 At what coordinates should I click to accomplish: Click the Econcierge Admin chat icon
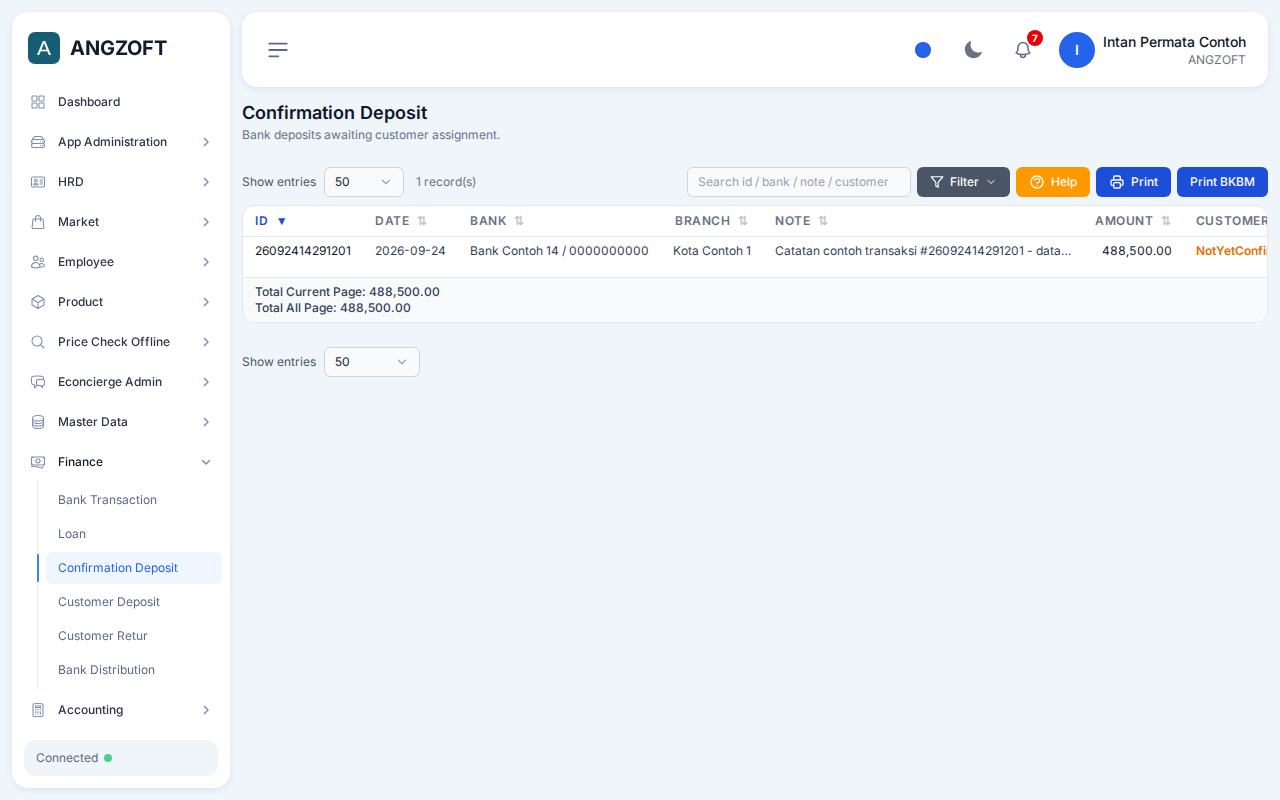[38, 382]
